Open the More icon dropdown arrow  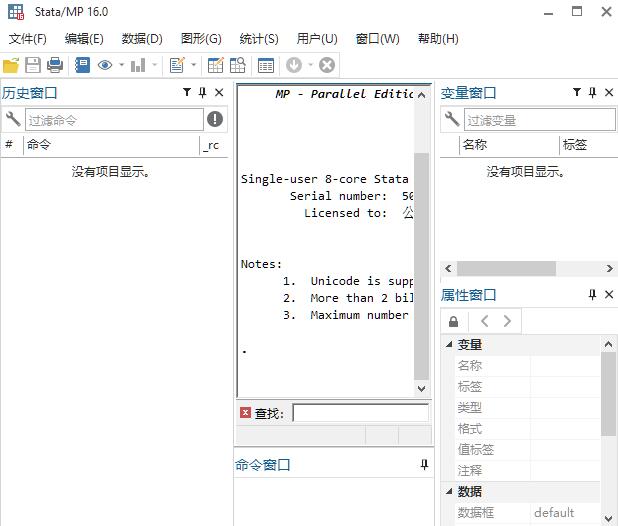310,65
